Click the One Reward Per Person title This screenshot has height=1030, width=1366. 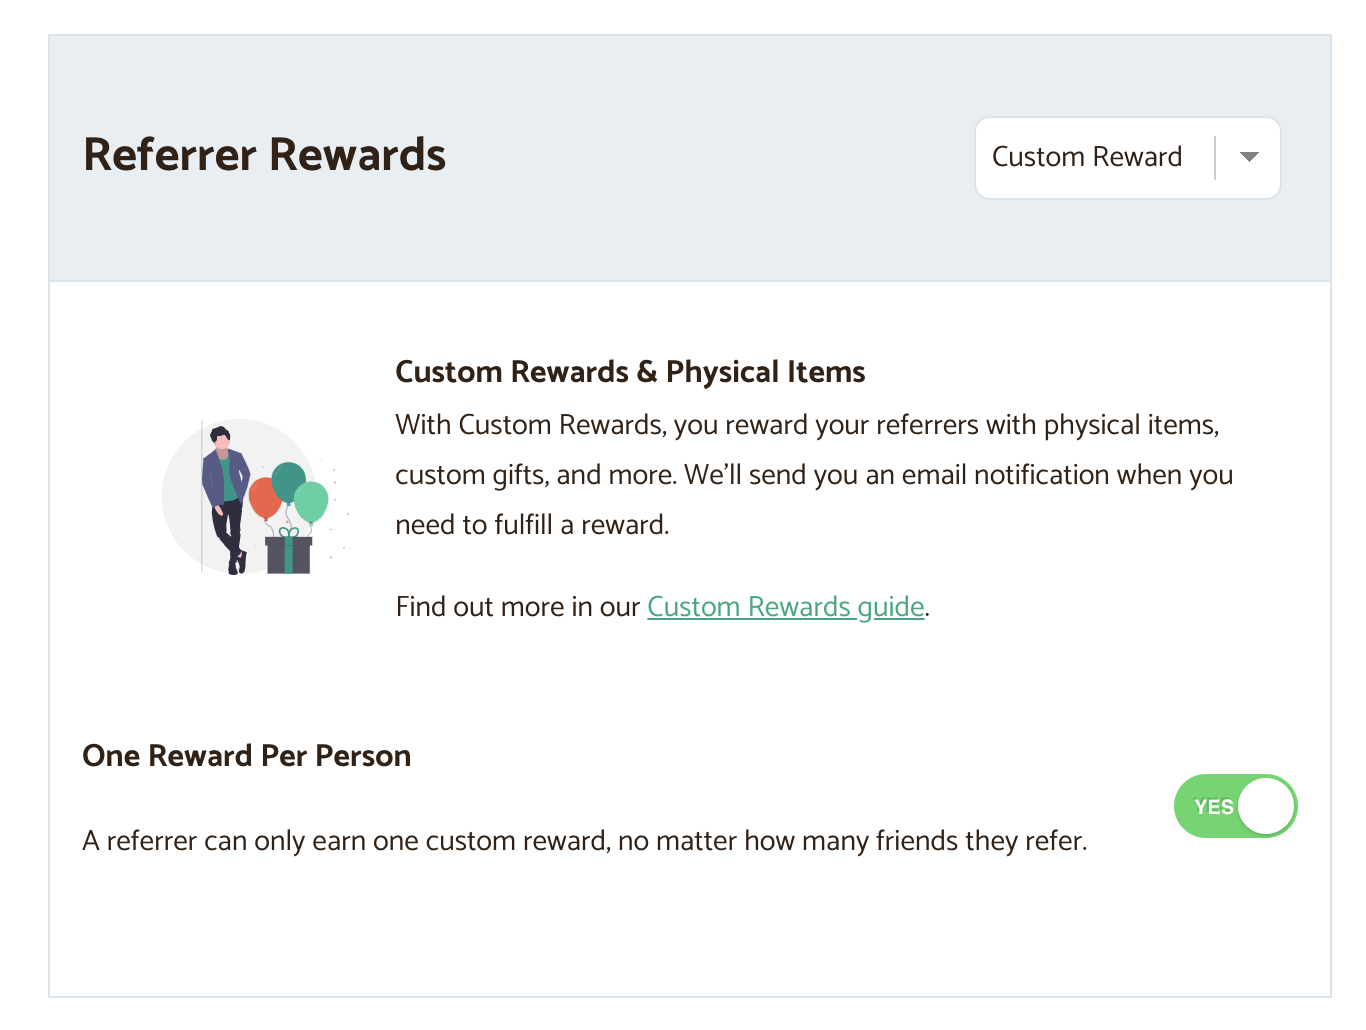pyautogui.click(x=246, y=755)
